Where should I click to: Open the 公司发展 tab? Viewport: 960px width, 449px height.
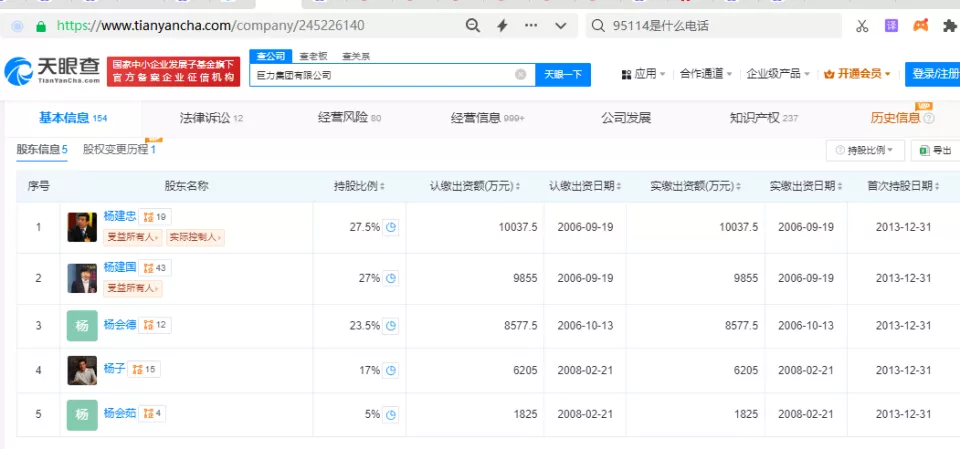626,118
